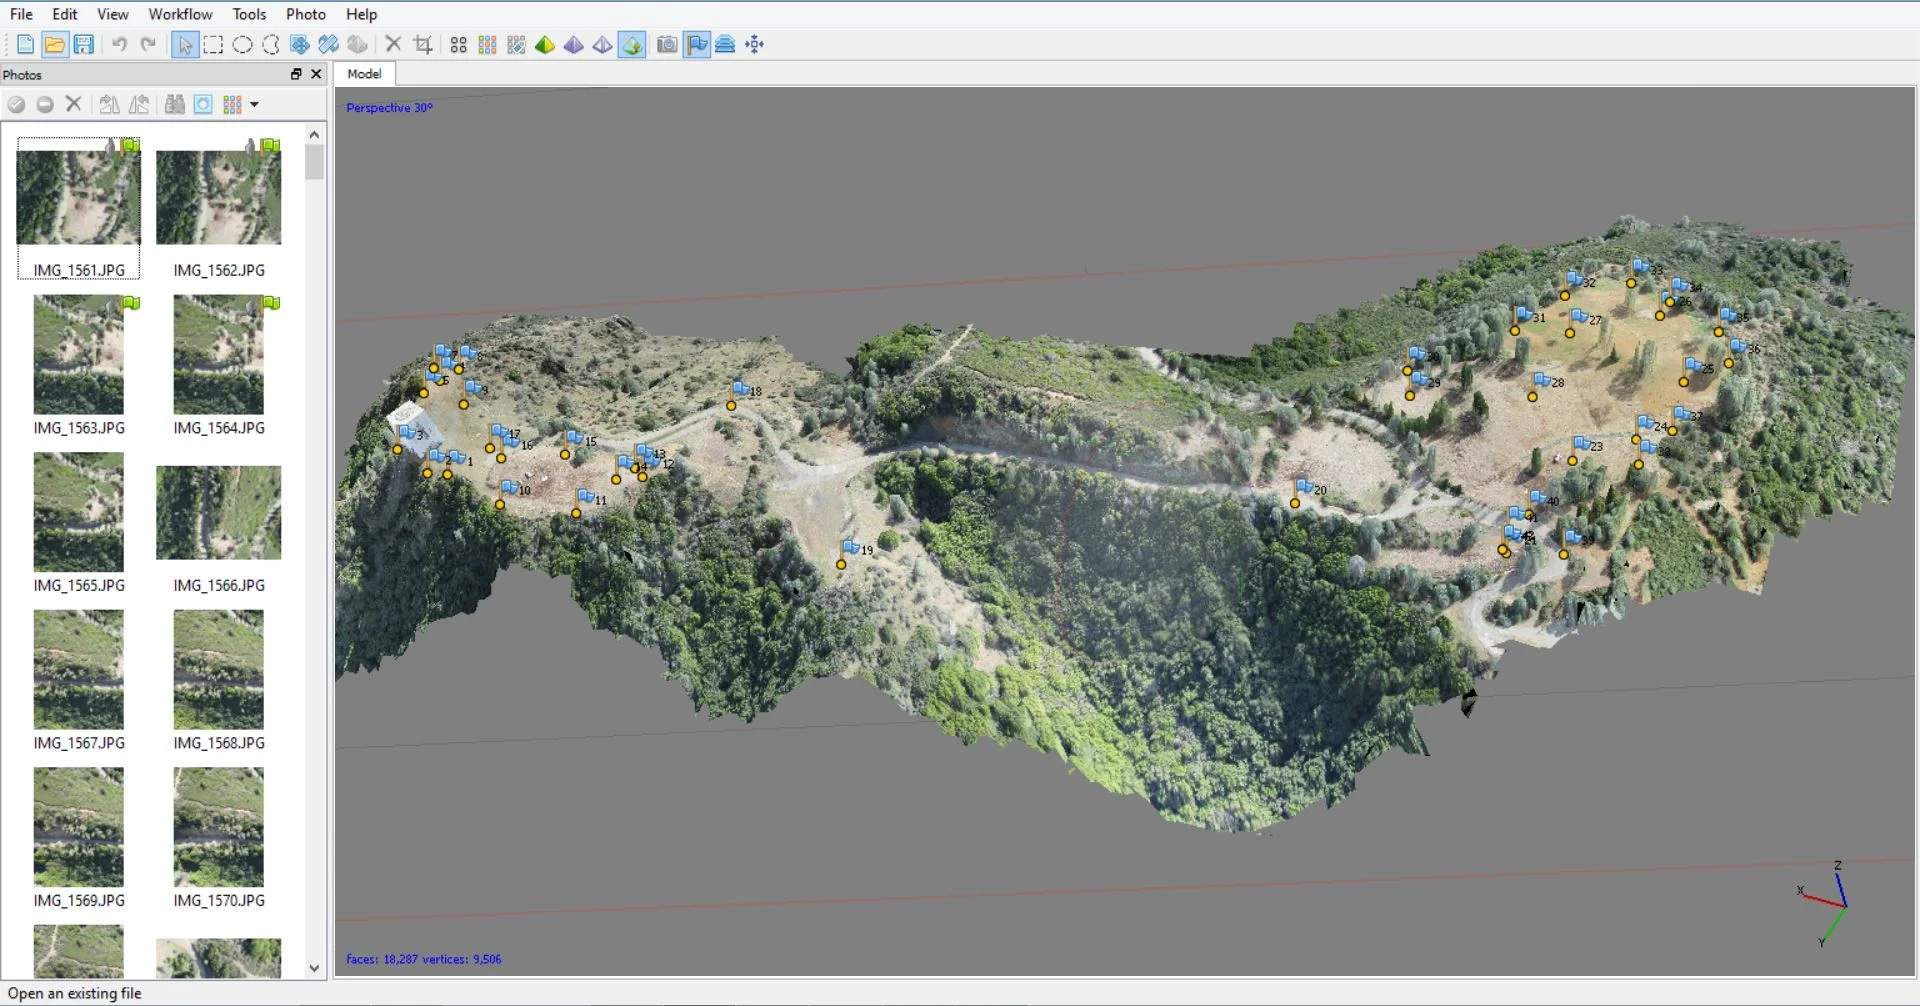Open the Workflow menu
Viewport: 1920px width, 1006px height.
point(180,14)
